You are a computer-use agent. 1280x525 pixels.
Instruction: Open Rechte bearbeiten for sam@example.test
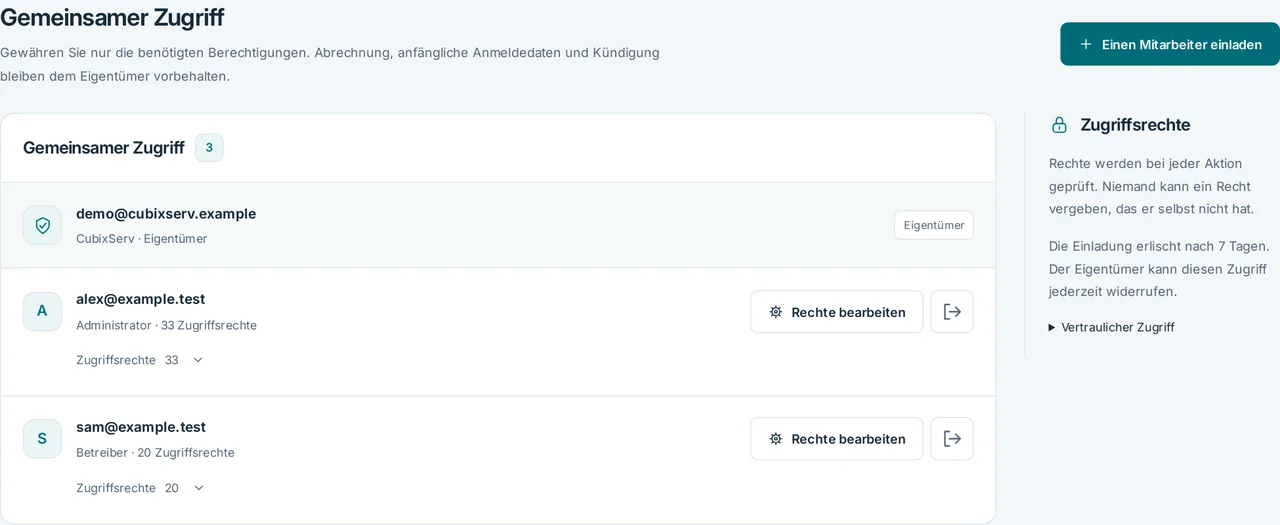click(x=837, y=439)
